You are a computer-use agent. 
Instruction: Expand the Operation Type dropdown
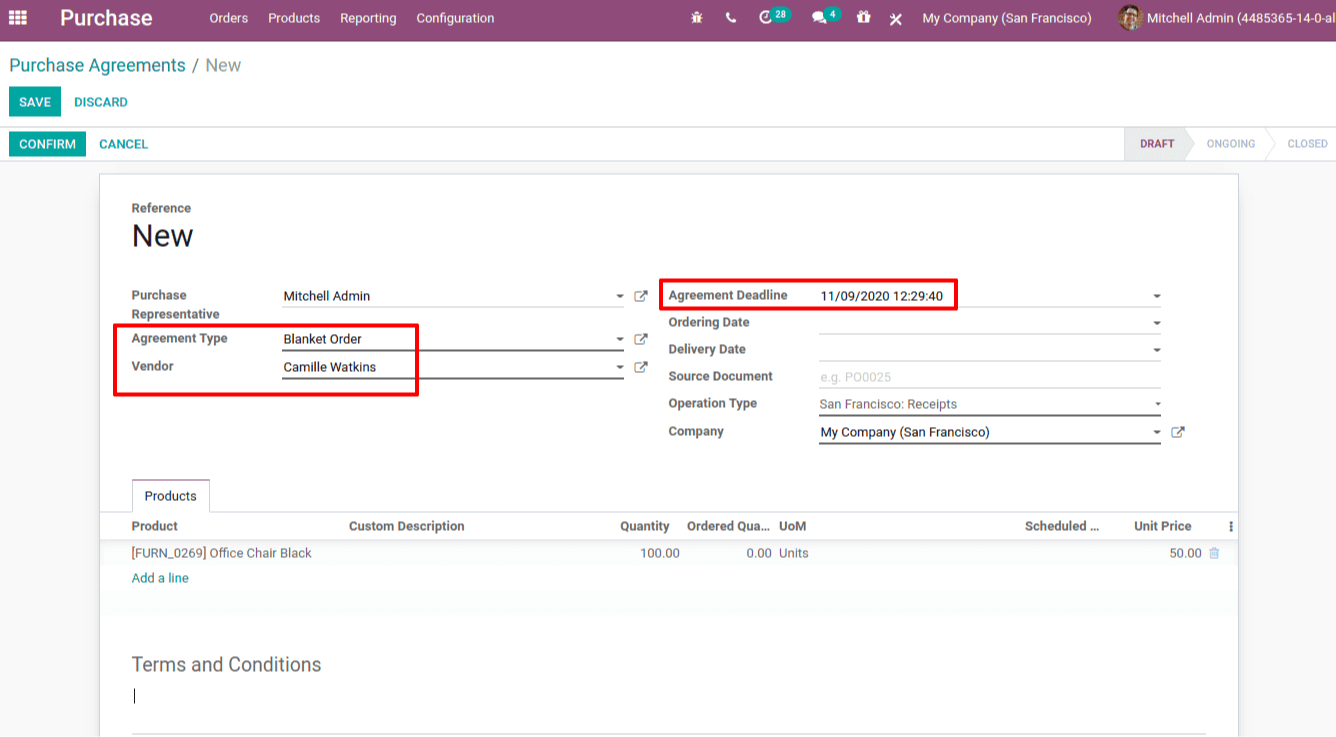[1157, 404]
